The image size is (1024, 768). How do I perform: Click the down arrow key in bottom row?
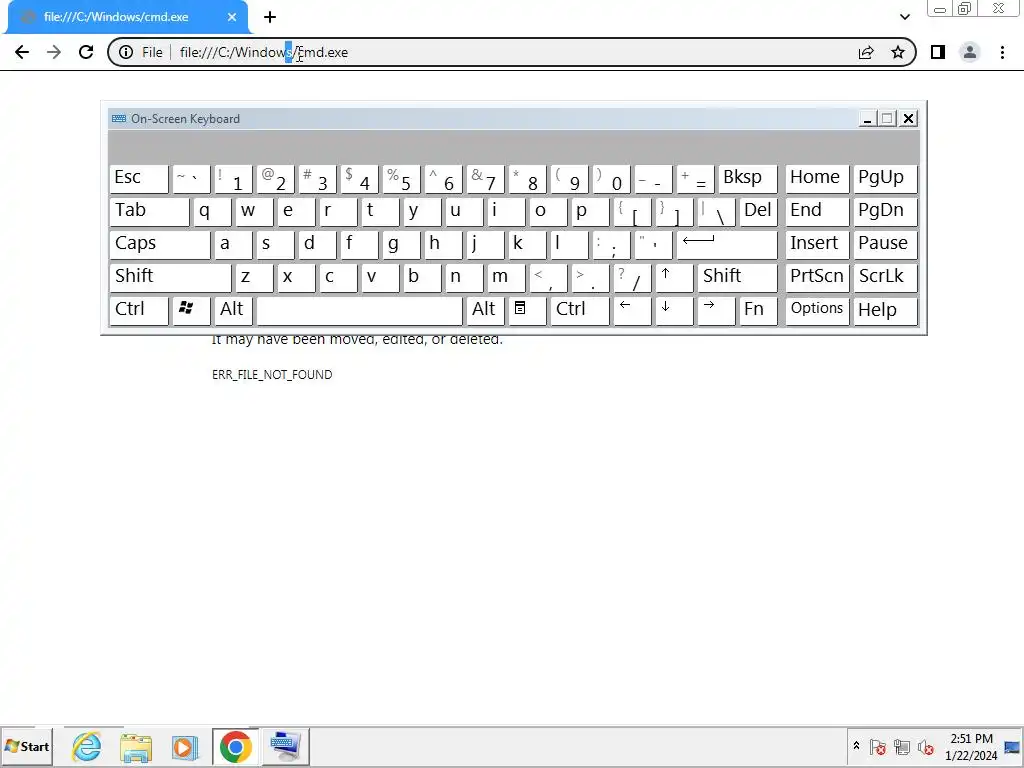[x=674, y=310]
